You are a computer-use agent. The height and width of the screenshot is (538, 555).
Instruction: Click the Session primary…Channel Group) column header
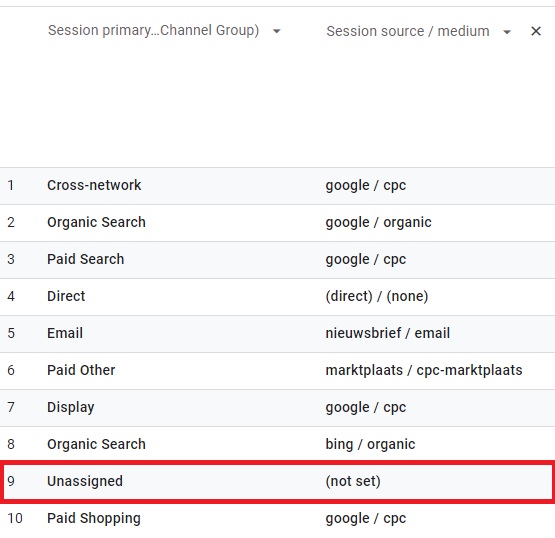pos(154,30)
